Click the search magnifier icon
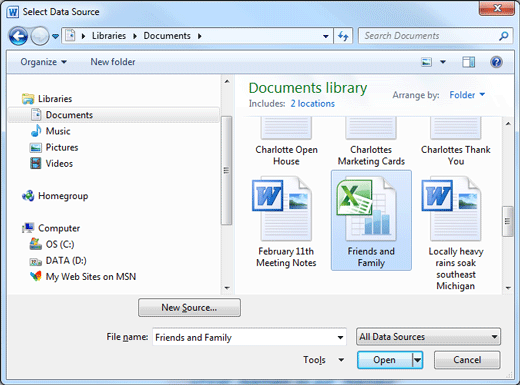 click(504, 36)
